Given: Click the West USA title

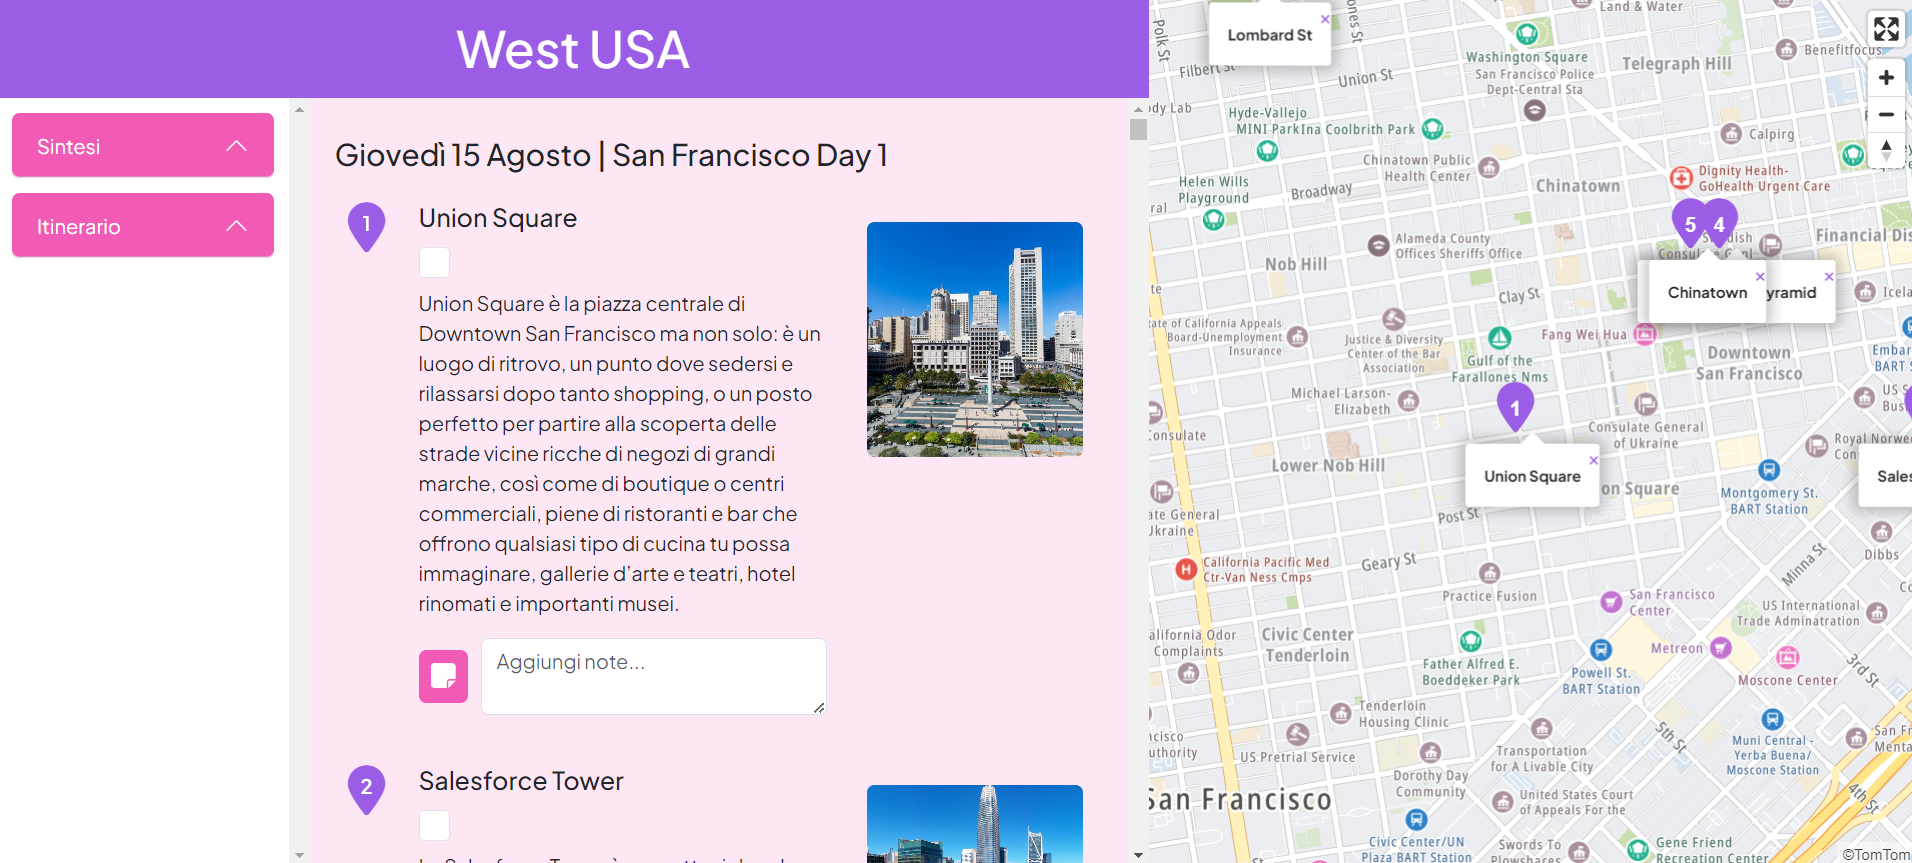Looking at the screenshot, I should coord(573,49).
